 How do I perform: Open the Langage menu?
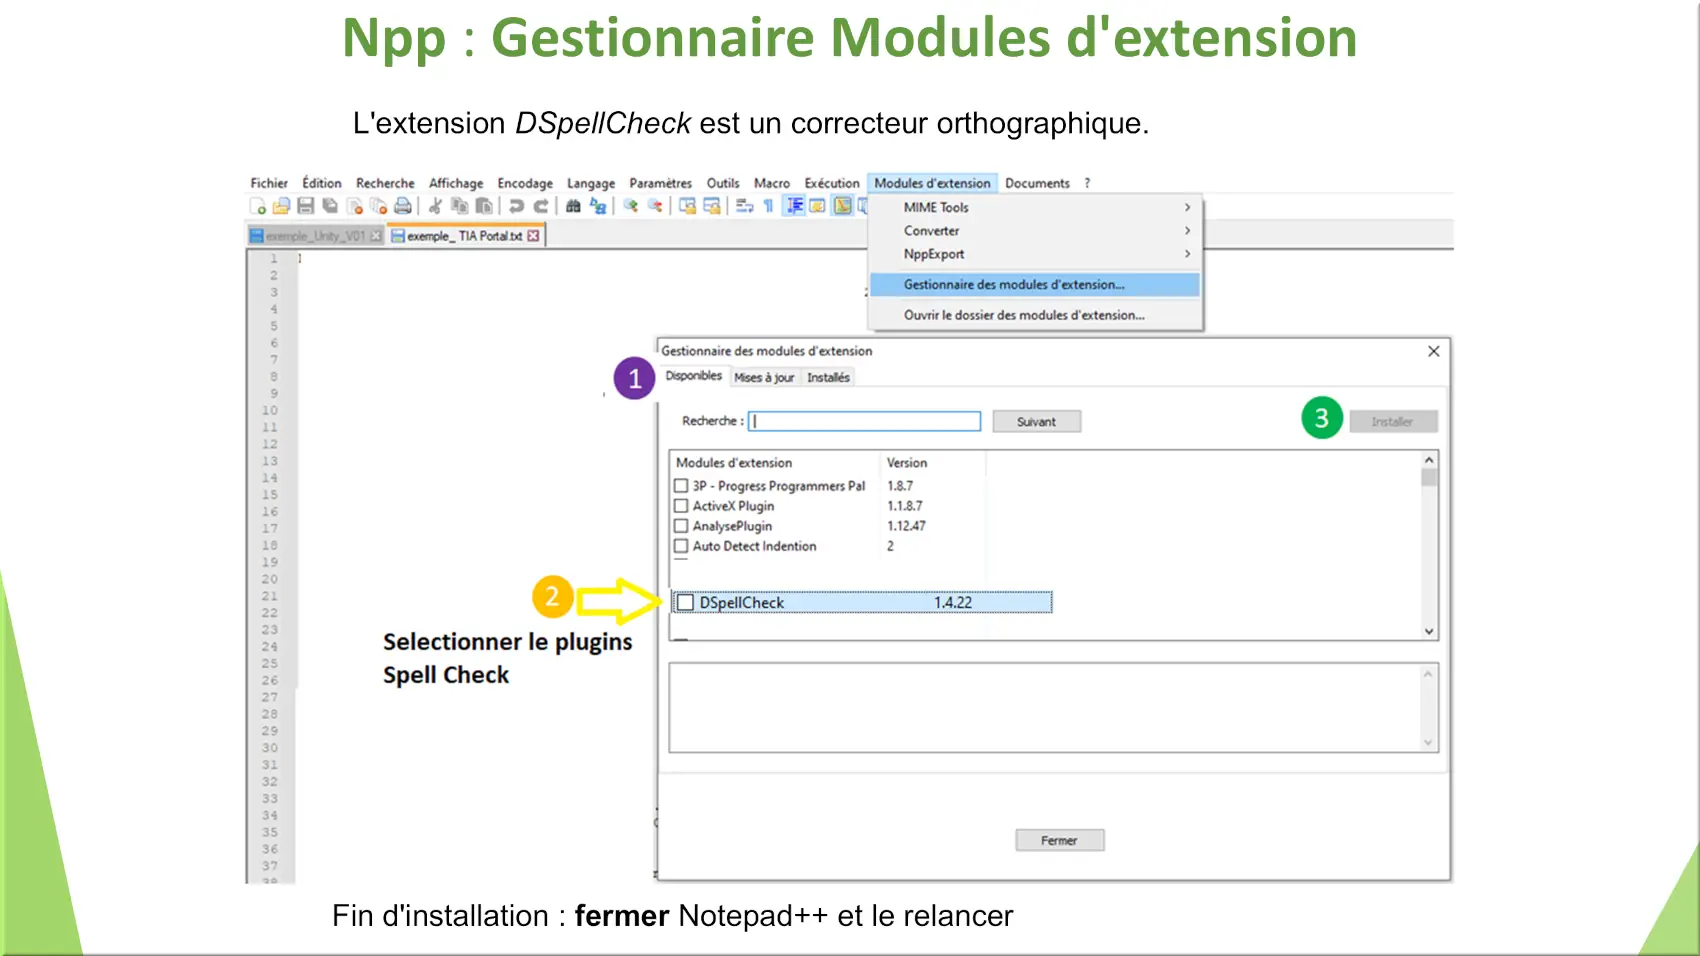click(591, 183)
